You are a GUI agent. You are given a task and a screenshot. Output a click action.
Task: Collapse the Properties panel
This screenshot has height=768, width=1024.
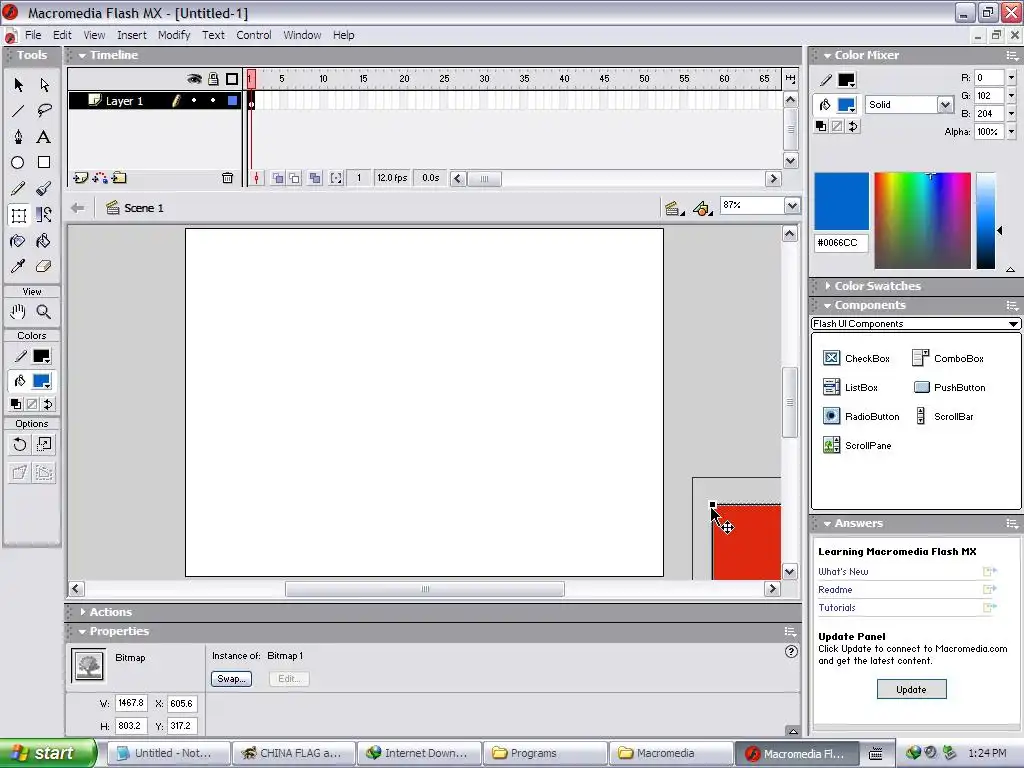click(82, 632)
